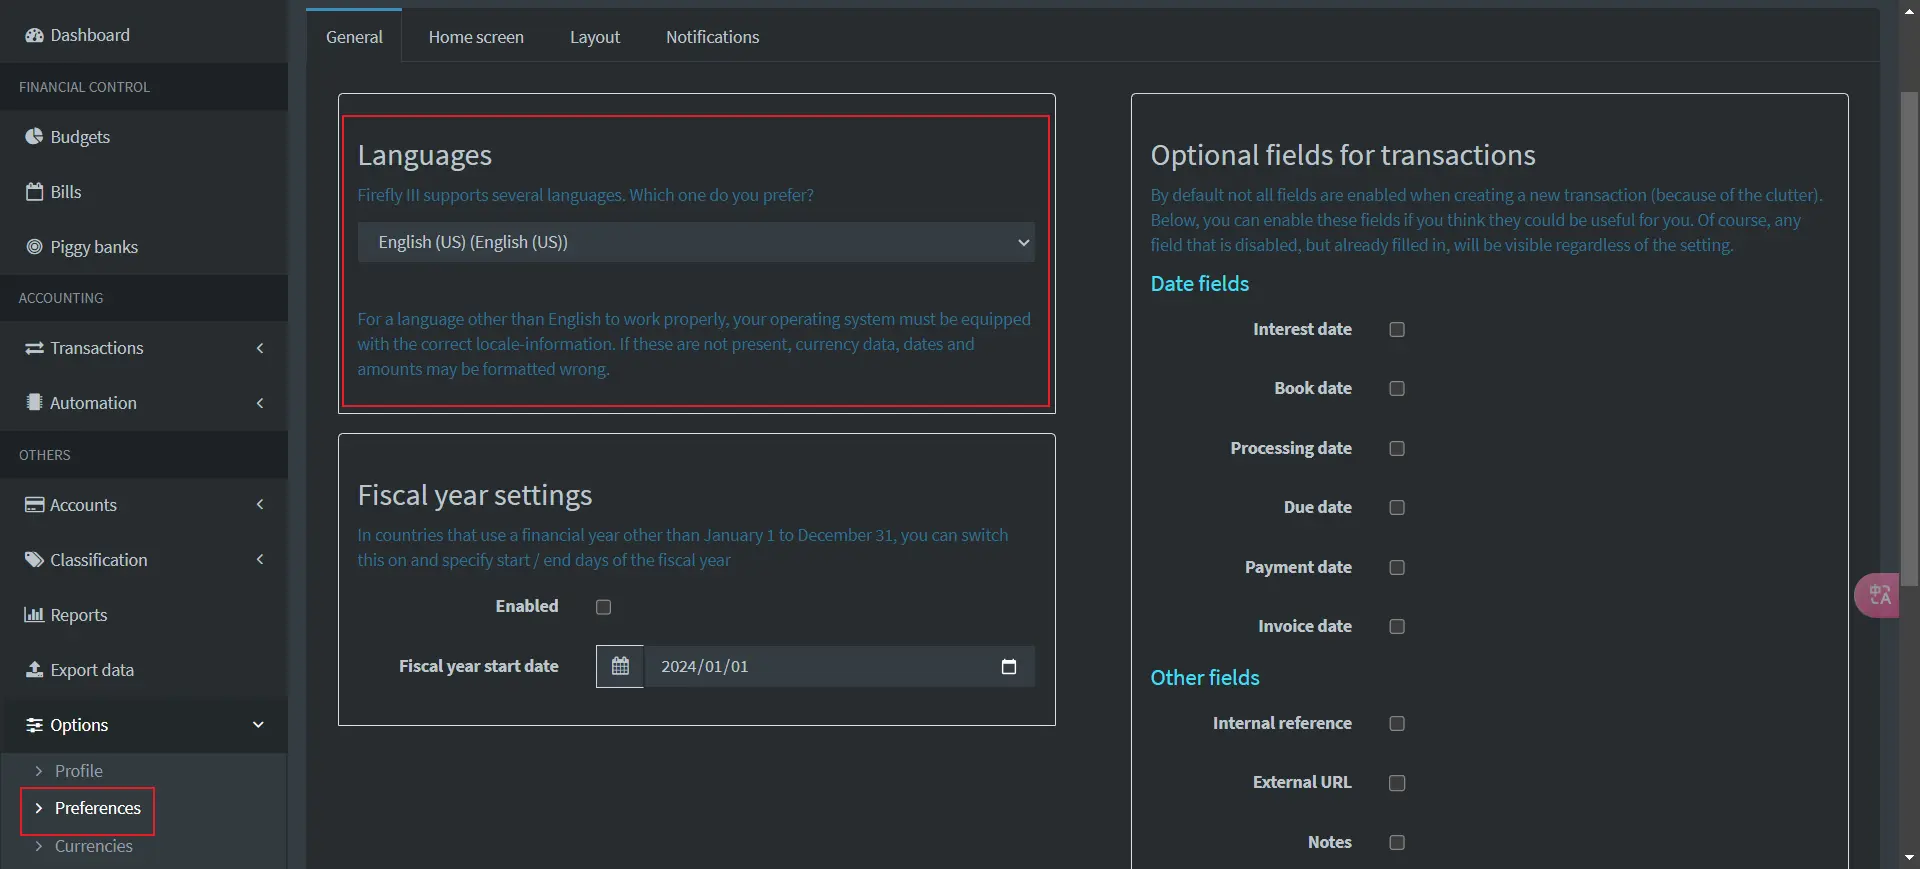Click the Dashboard gauge icon

[x=34, y=35]
